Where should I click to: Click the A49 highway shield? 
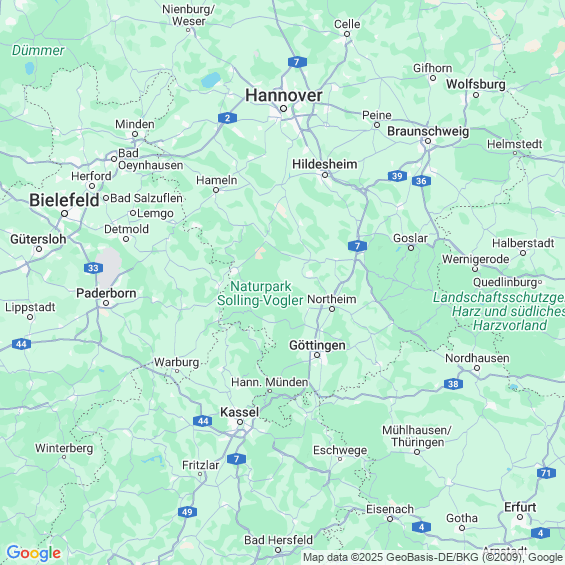(187, 512)
